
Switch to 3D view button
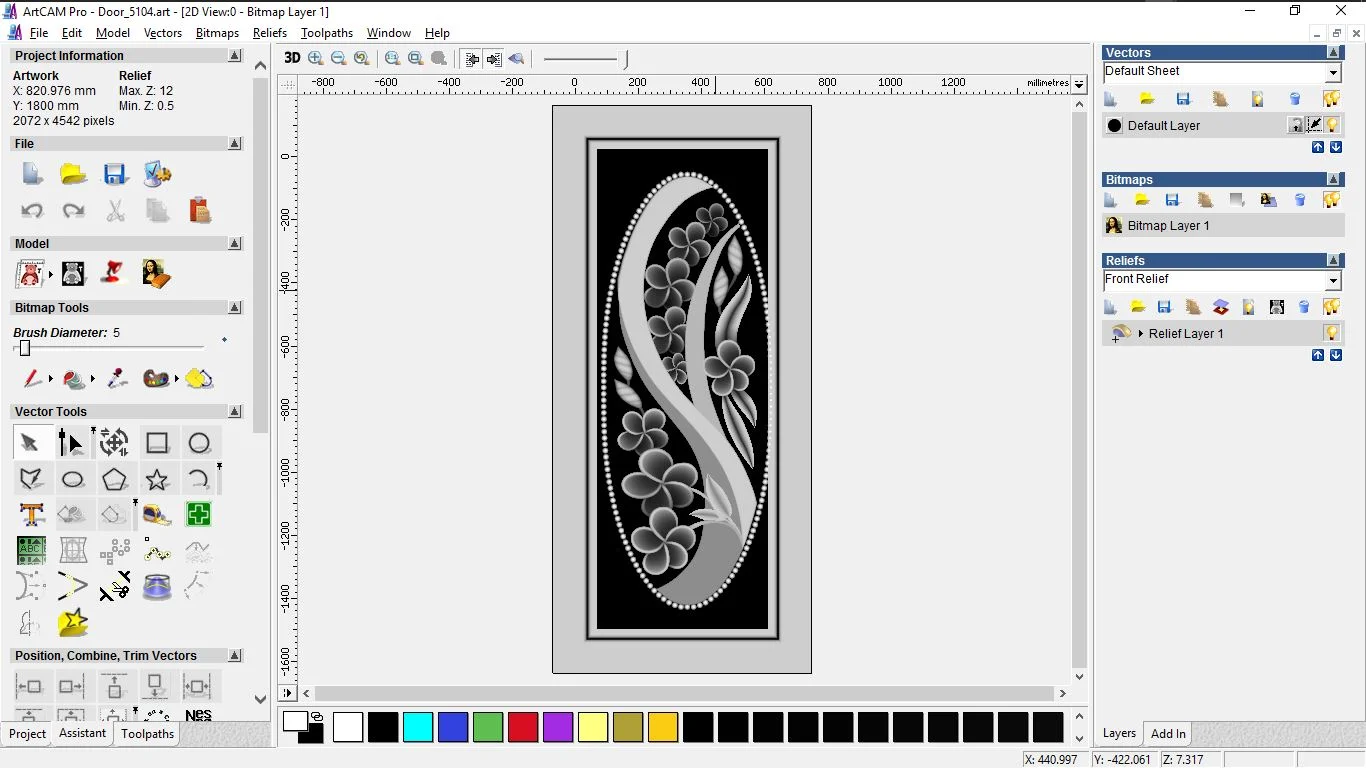coord(292,59)
